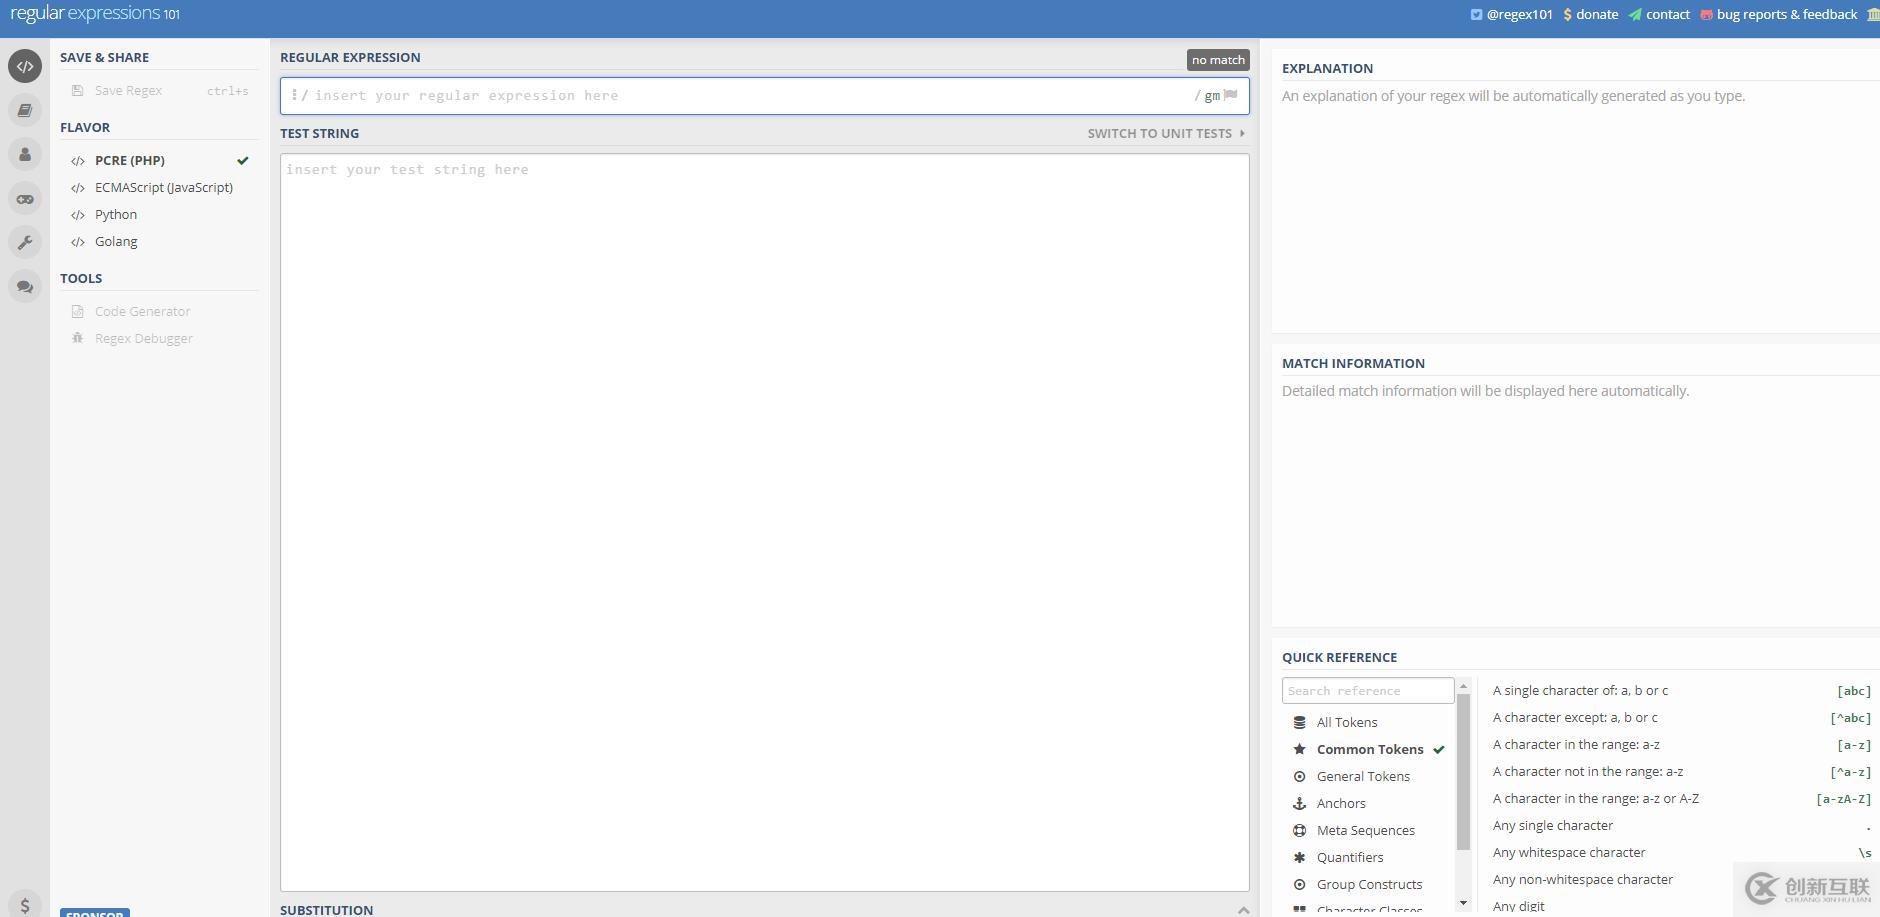This screenshot has width=1880, height=917.
Task: Open the live chat bubbles icon
Action: pos(25,286)
